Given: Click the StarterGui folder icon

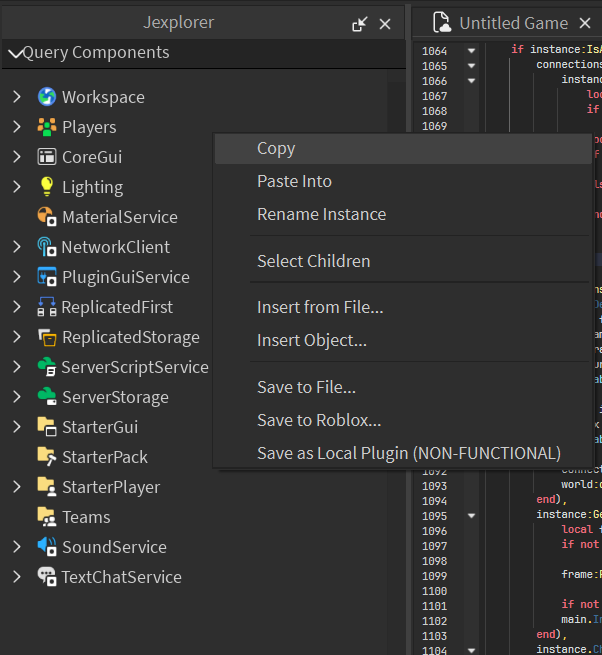Looking at the screenshot, I should point(47,427).
